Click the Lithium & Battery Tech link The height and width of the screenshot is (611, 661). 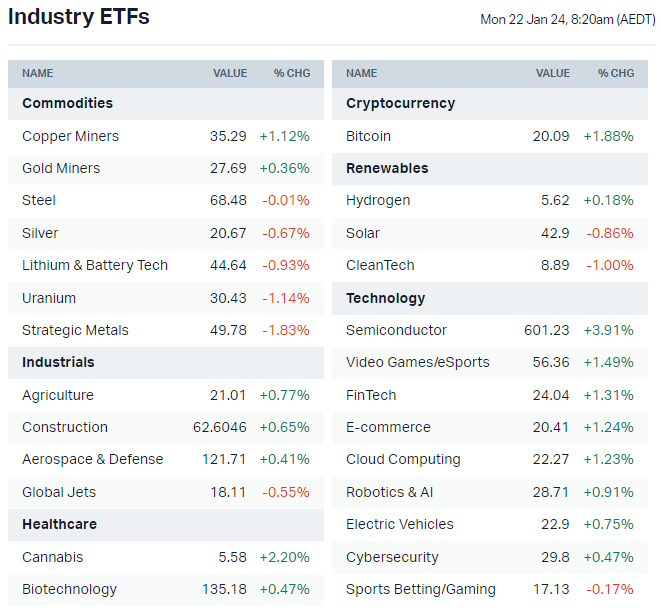(x=95, y=265)
